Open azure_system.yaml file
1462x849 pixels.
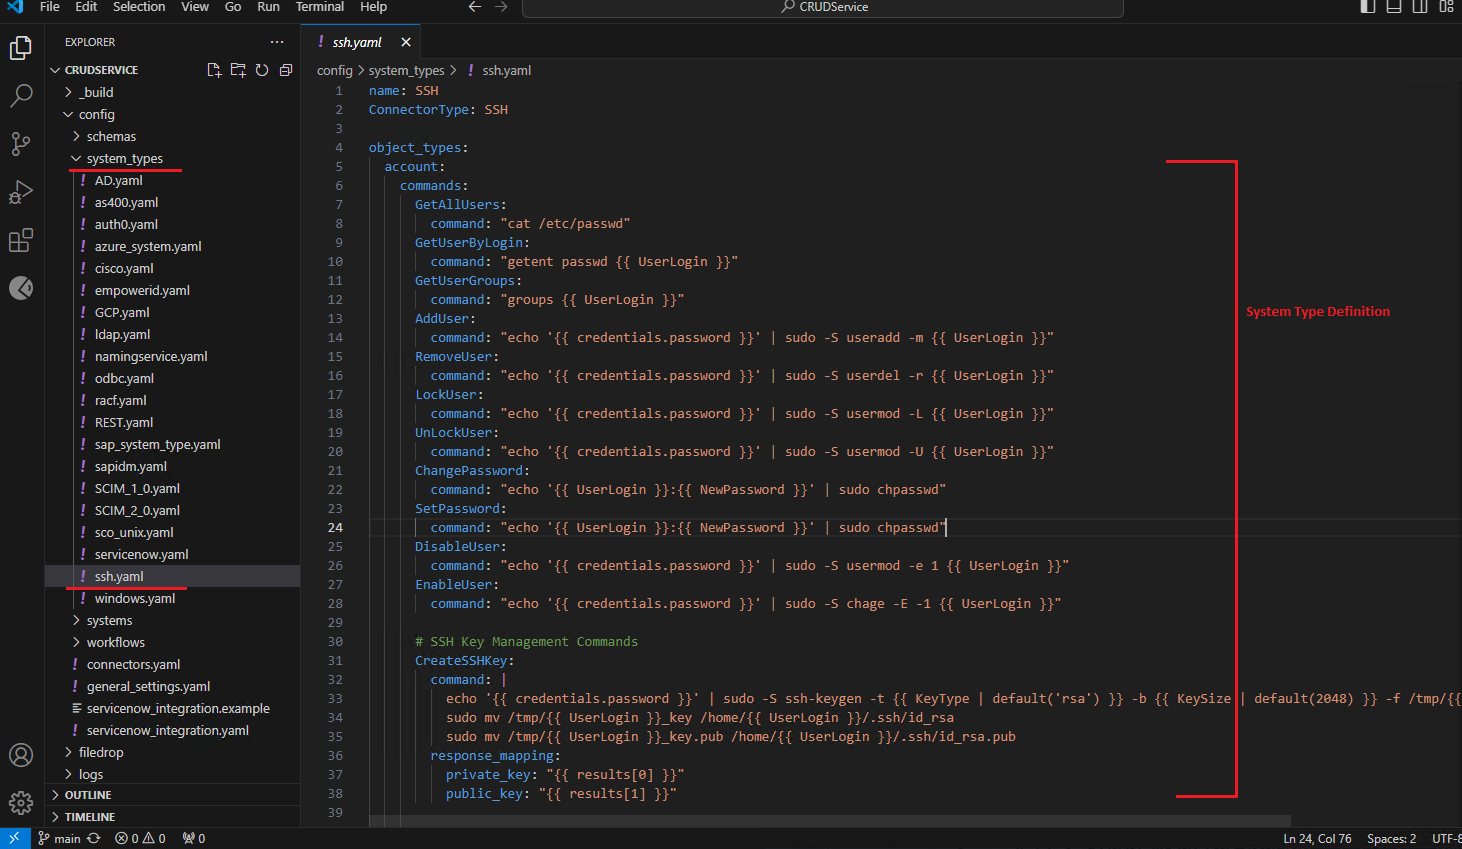pyautogui.click(x=172, y=246)
